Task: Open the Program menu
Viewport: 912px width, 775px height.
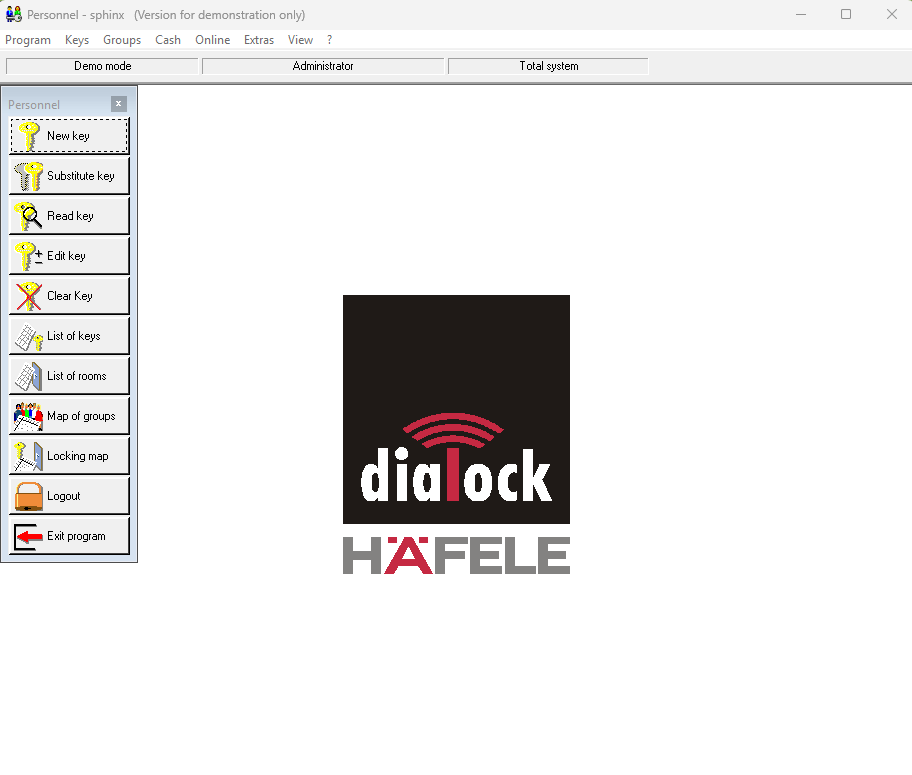Action: [28, 40]
